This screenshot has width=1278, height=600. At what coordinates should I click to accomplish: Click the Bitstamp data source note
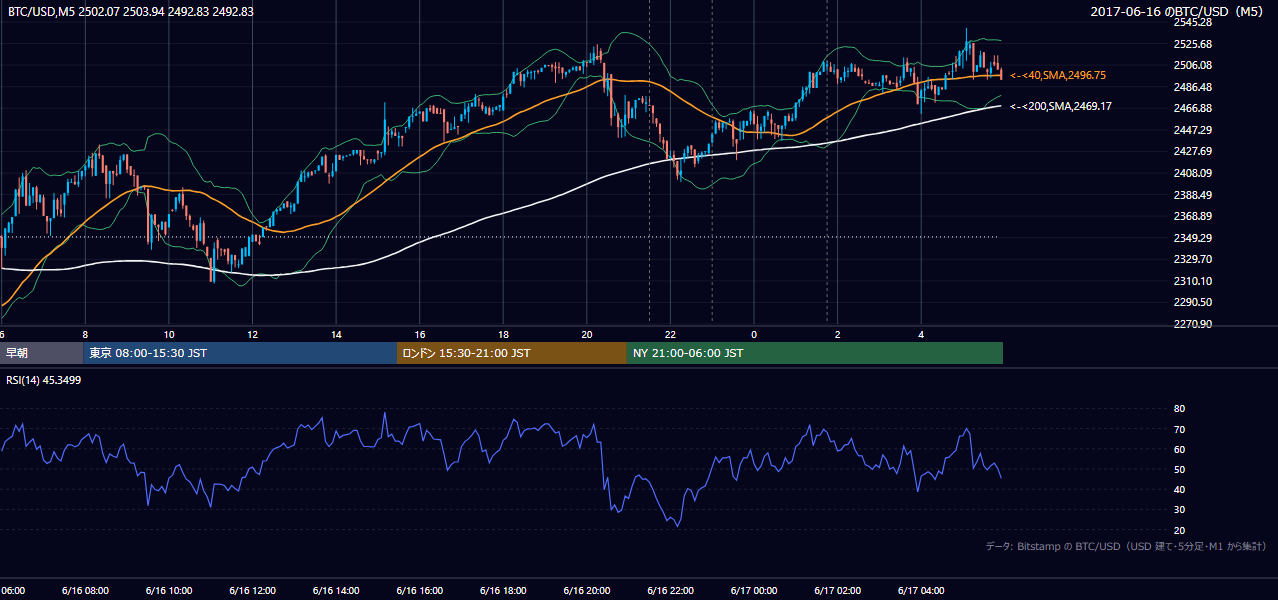click(1126, 546)
